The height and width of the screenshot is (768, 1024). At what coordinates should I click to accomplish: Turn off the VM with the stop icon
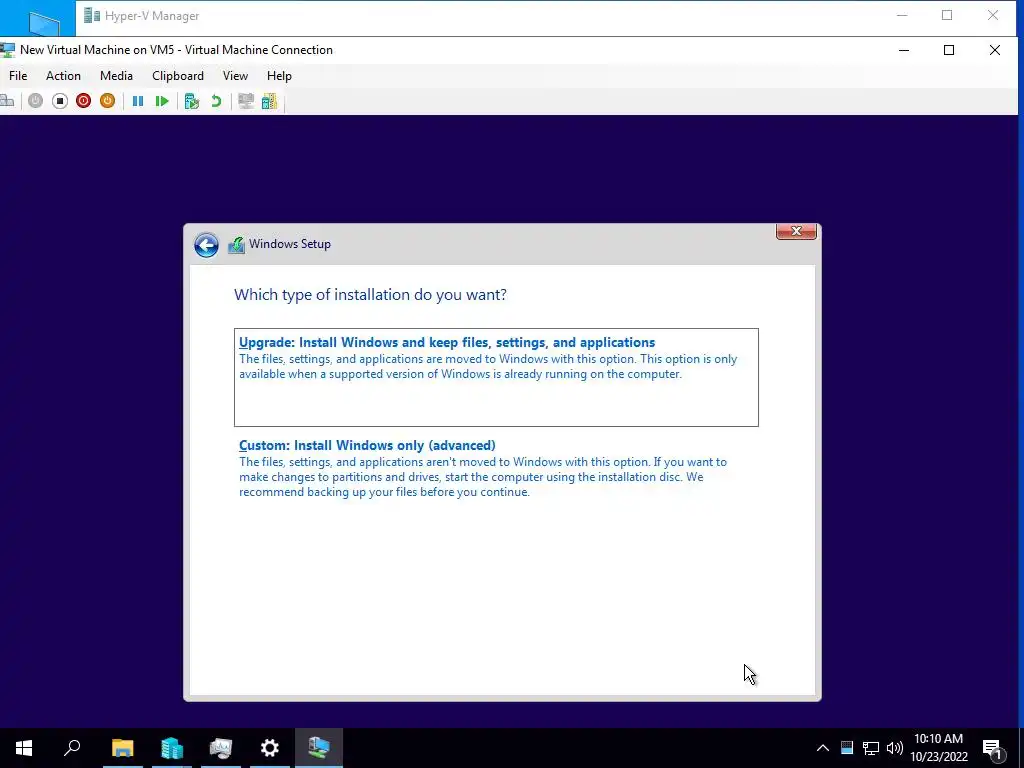tap(59, 101)
